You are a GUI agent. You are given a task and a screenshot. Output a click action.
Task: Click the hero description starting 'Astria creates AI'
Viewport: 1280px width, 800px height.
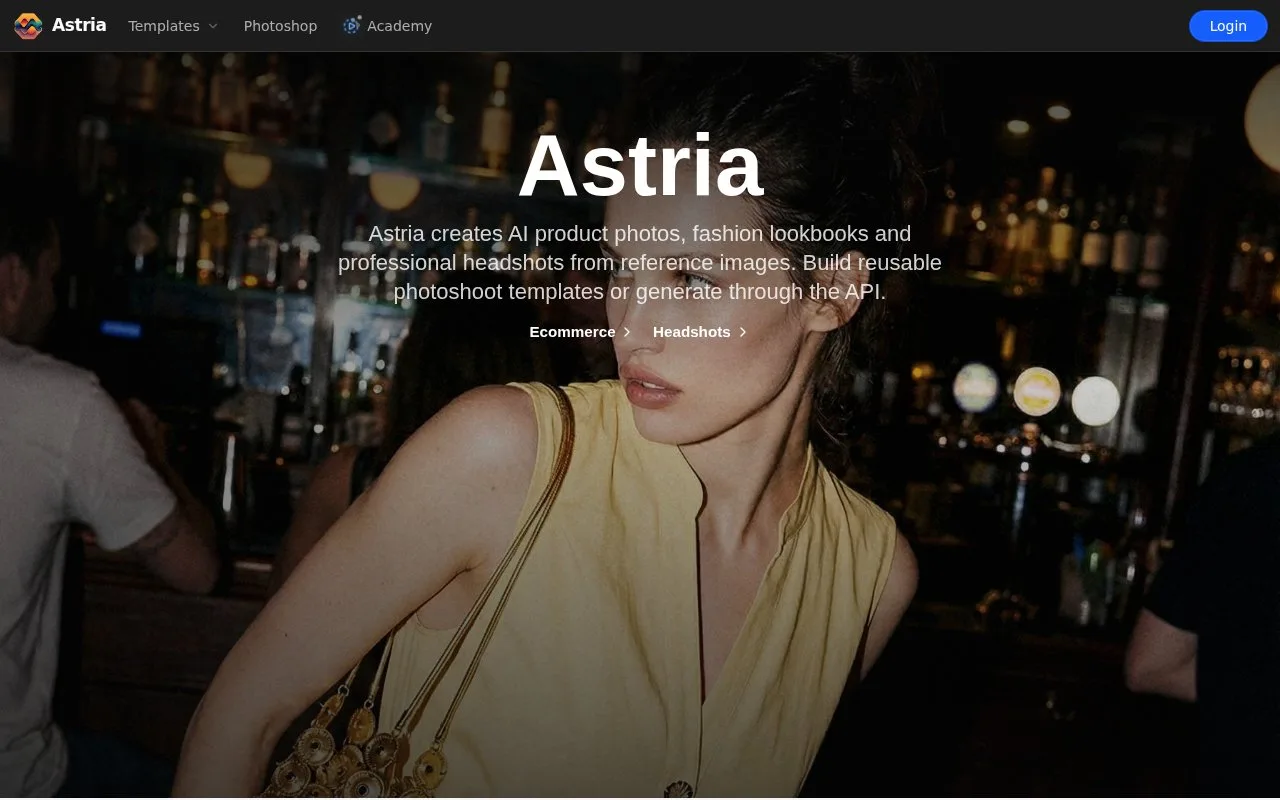[640, 263]
